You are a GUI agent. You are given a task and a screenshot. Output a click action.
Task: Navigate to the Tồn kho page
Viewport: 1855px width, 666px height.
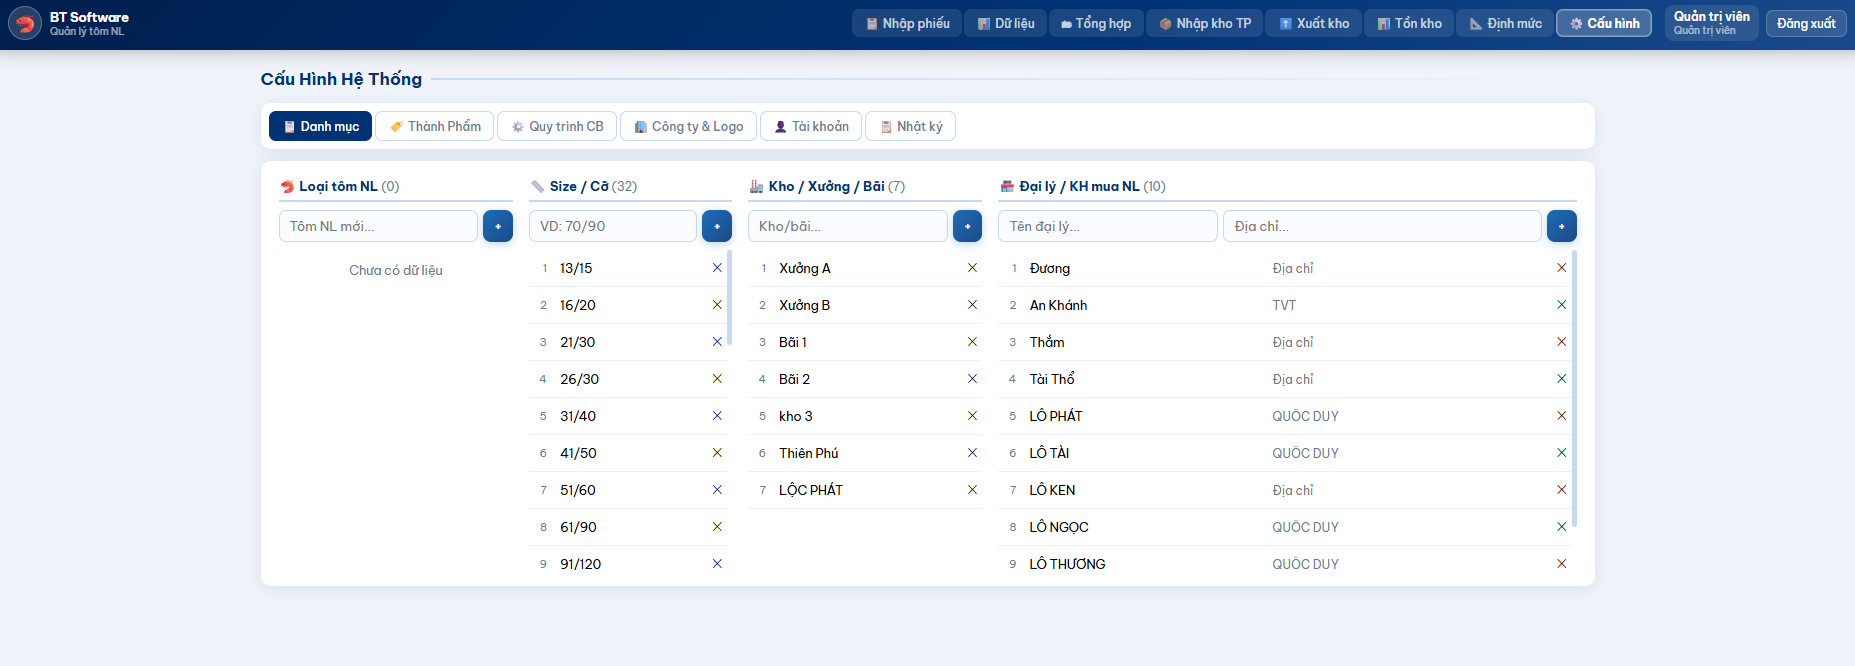[1409, 23]
